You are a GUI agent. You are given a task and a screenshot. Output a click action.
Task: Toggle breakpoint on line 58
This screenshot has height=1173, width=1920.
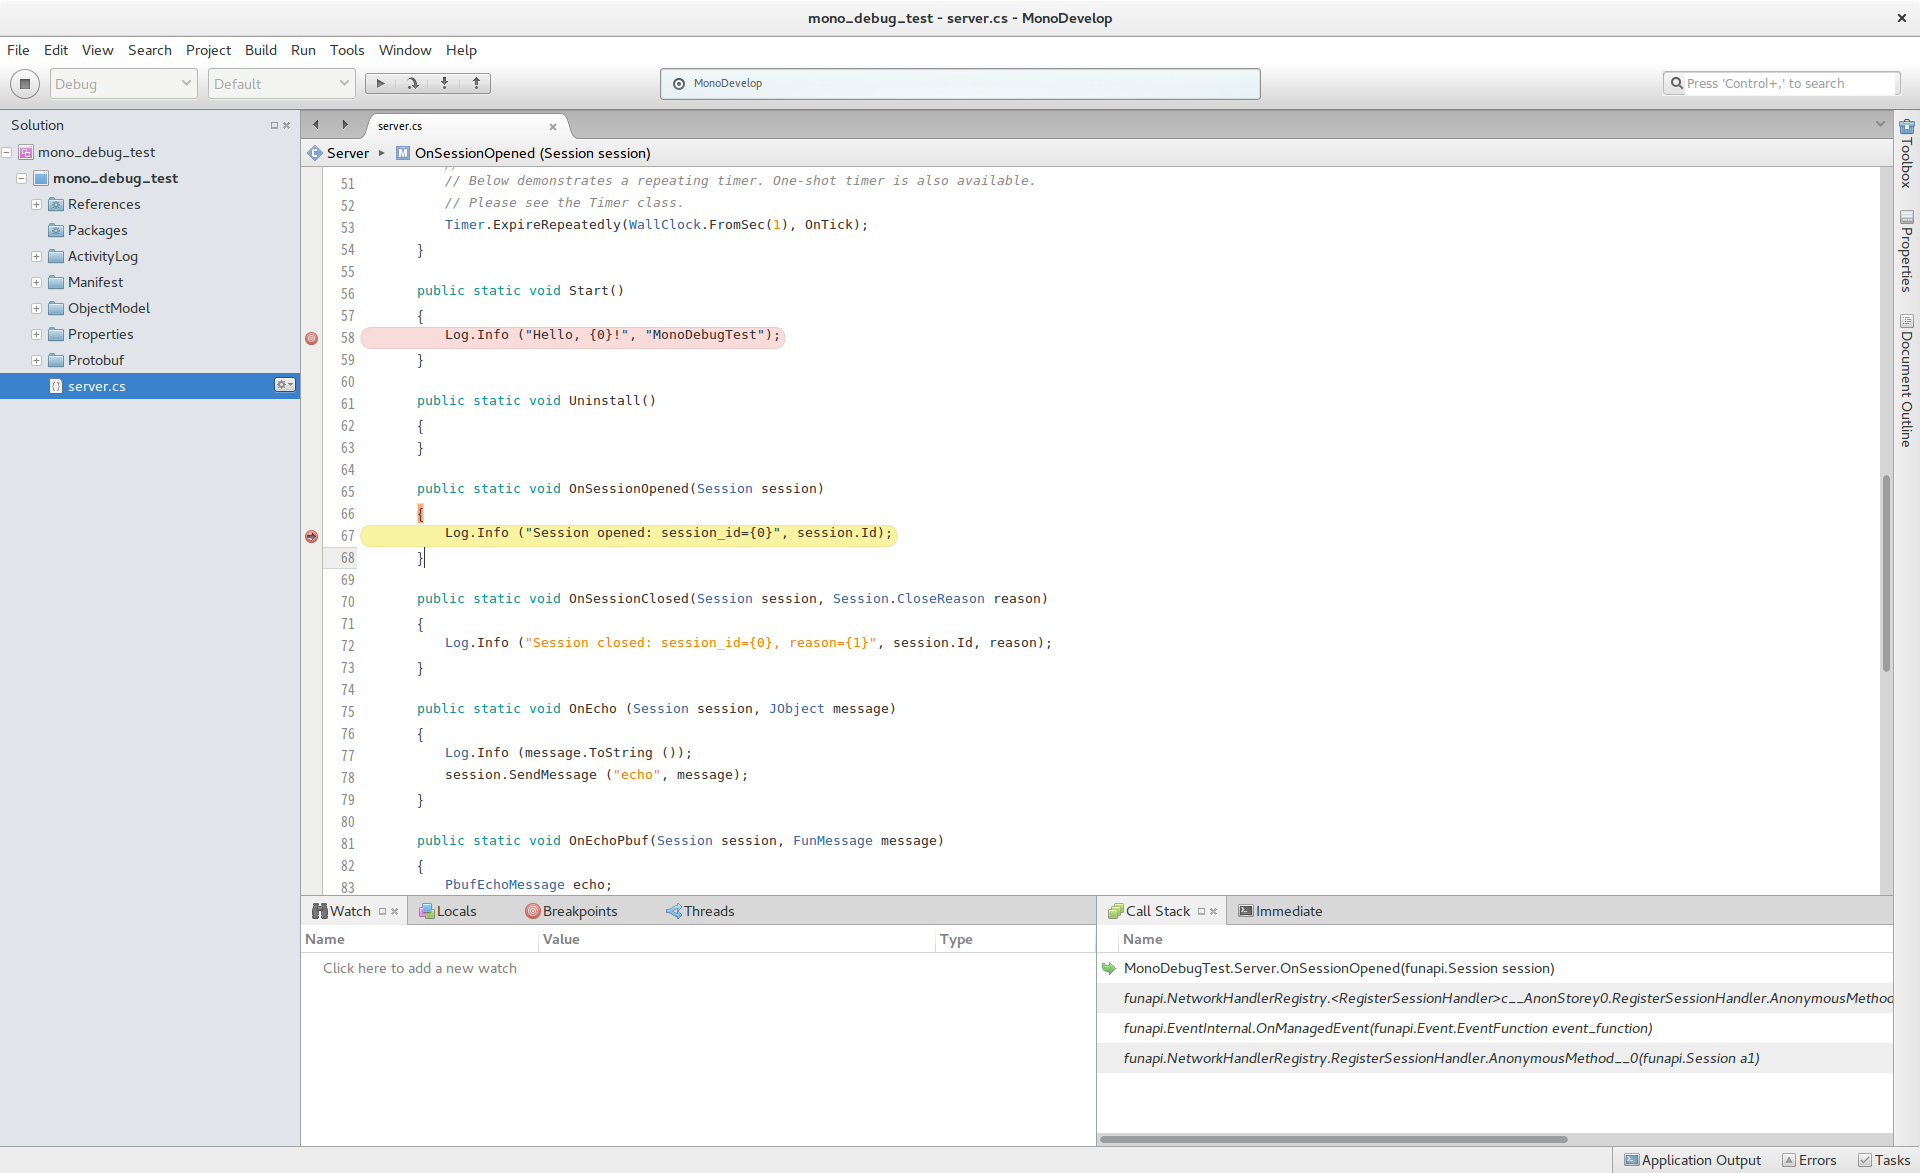(x=312, y=338)
